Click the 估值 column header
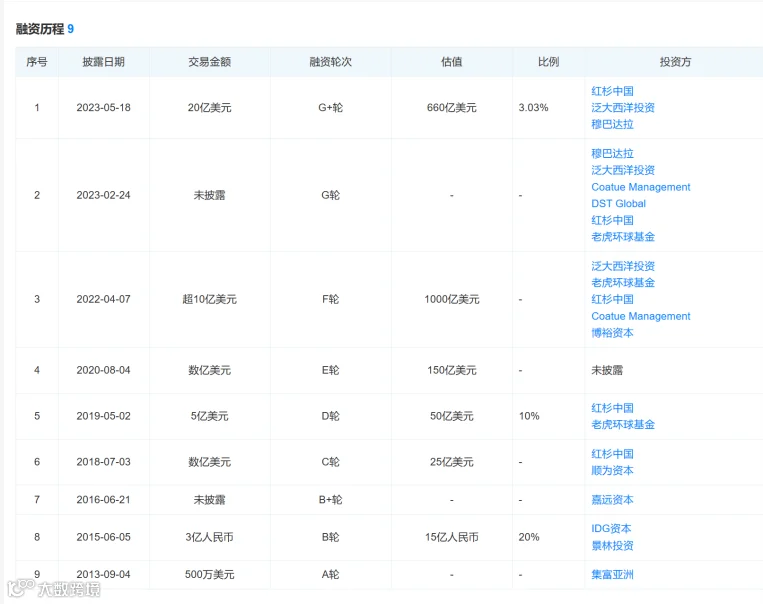 click(x=452, y=62)
